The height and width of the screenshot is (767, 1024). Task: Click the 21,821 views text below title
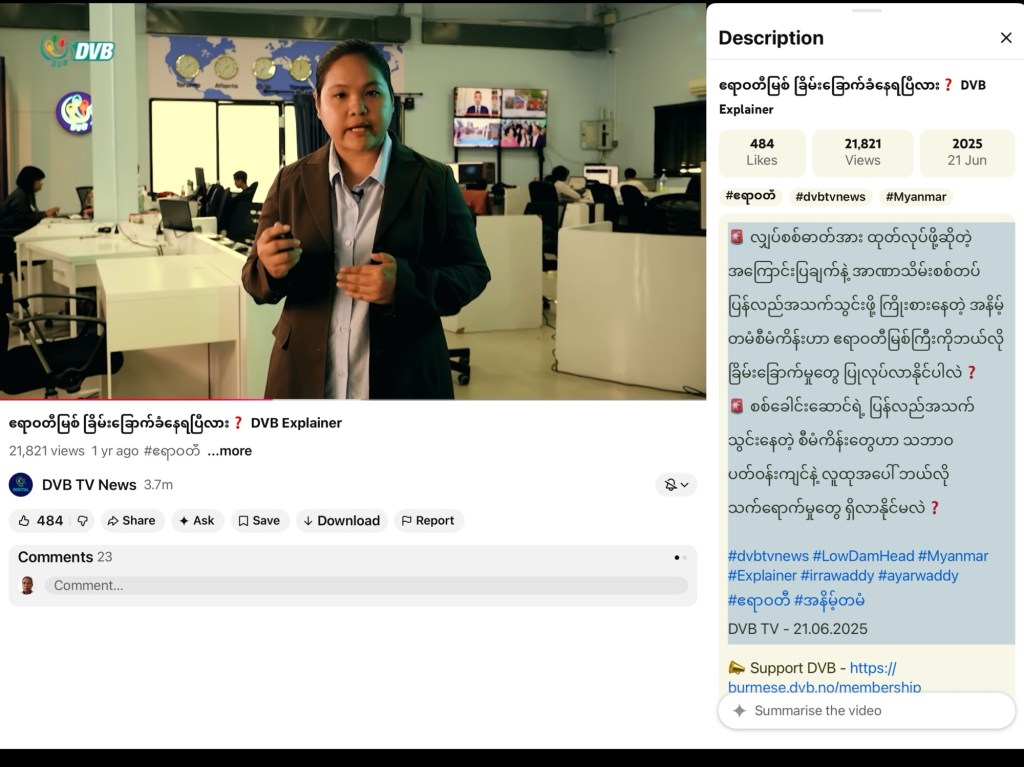click(46, 451)
